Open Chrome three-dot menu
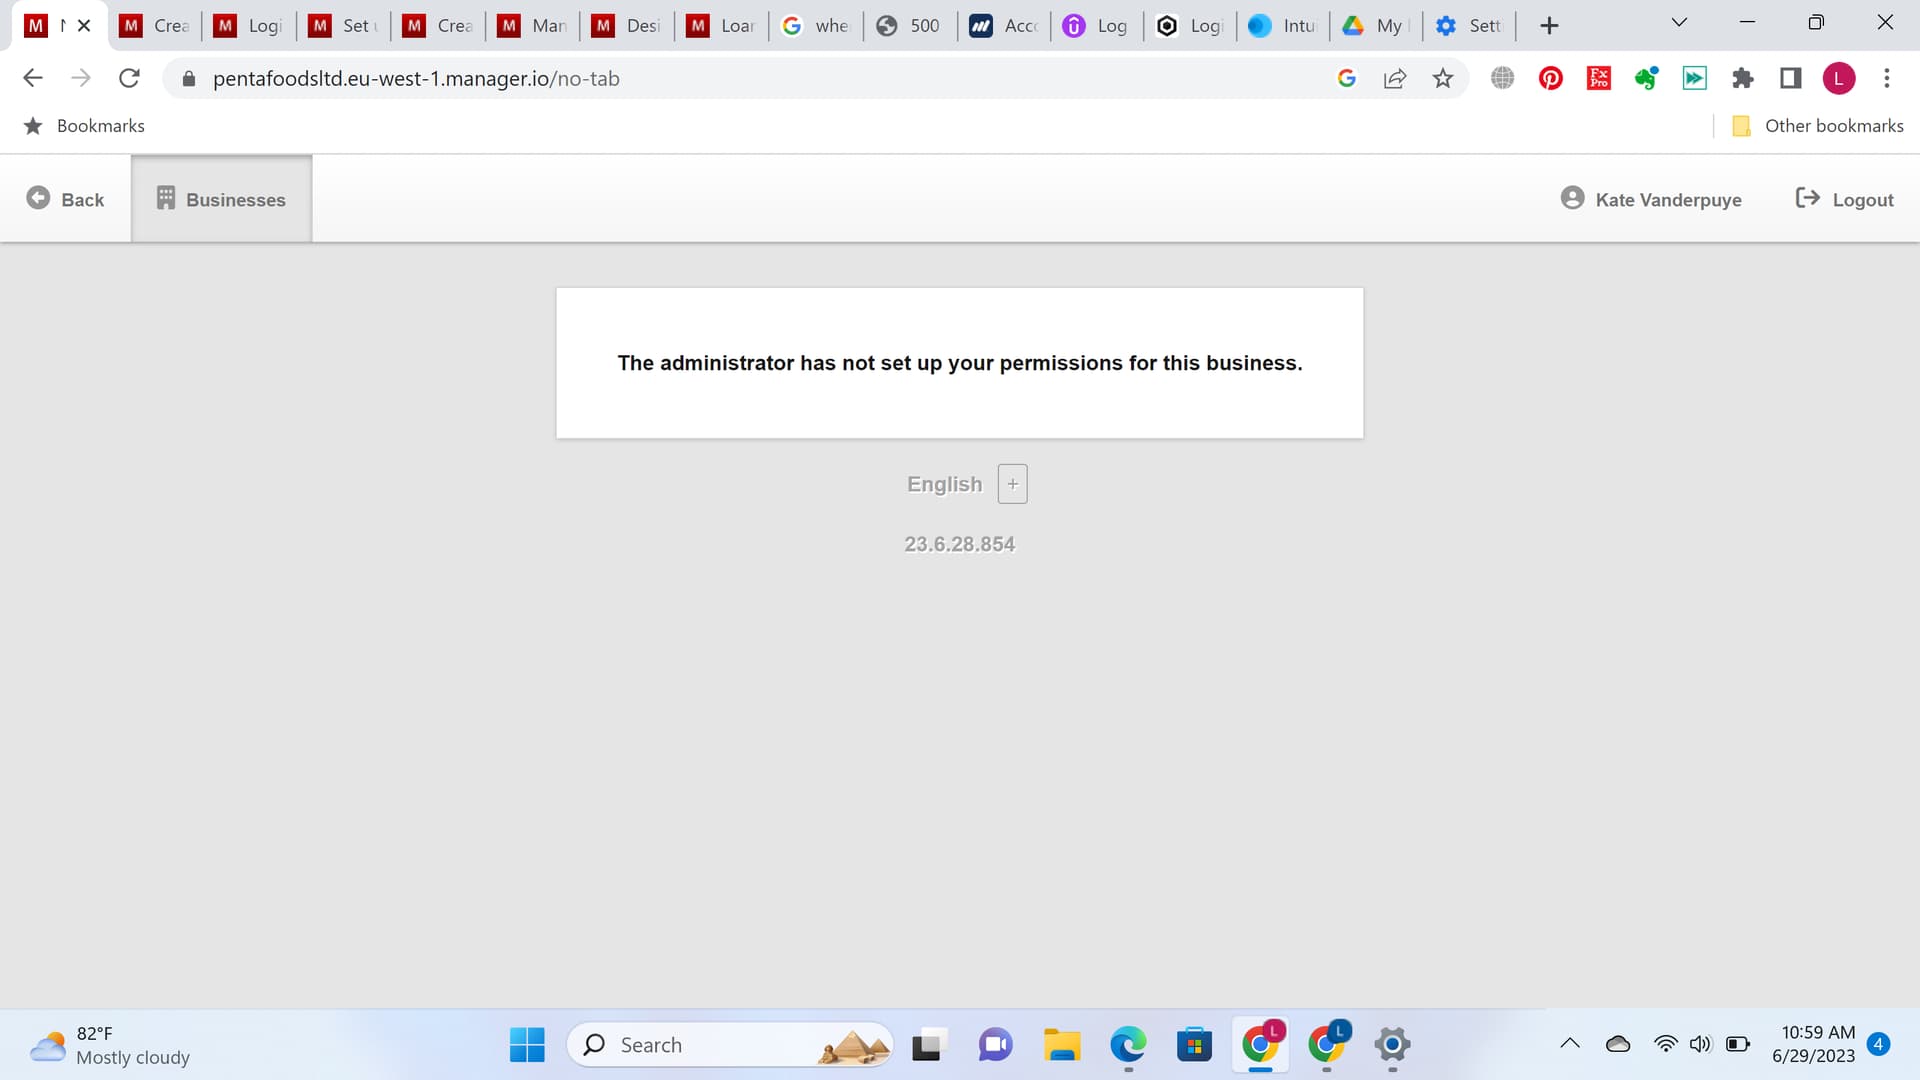Screen dimensions: 1920x1080 [x=1886, y=78]
